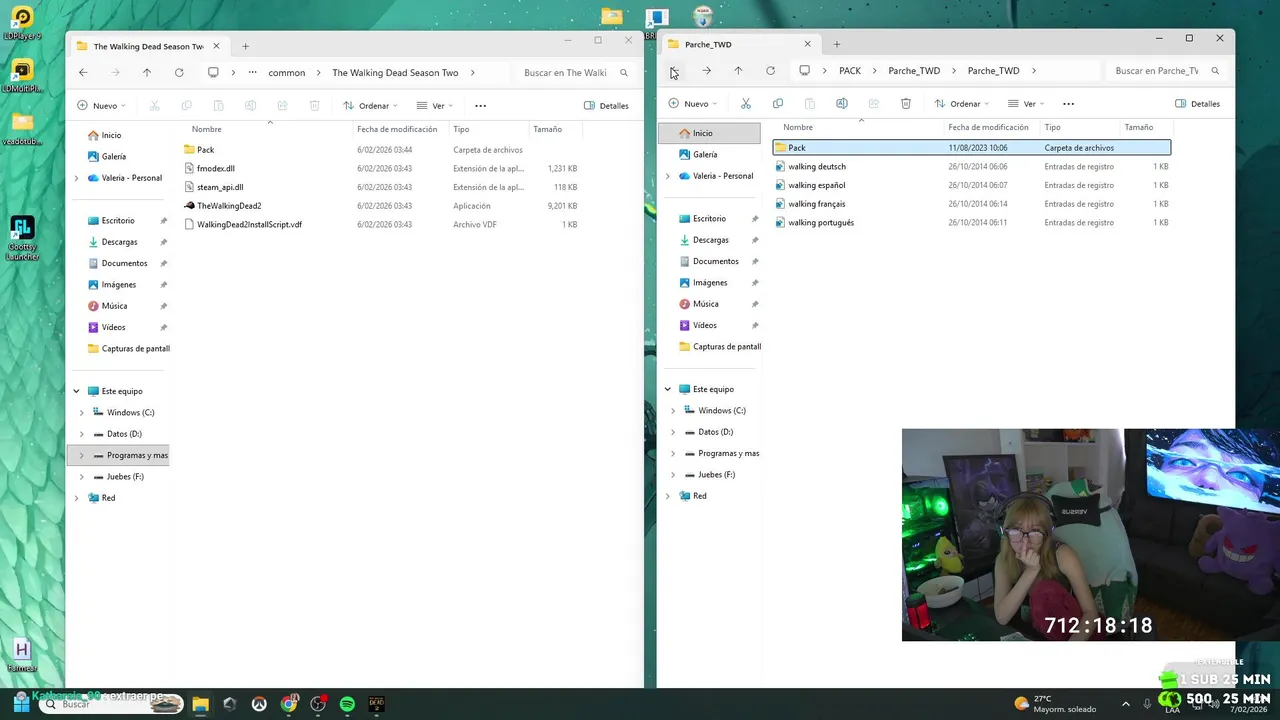
Task: Click search magnifier in left Explorer window
Action: [624, 72]
